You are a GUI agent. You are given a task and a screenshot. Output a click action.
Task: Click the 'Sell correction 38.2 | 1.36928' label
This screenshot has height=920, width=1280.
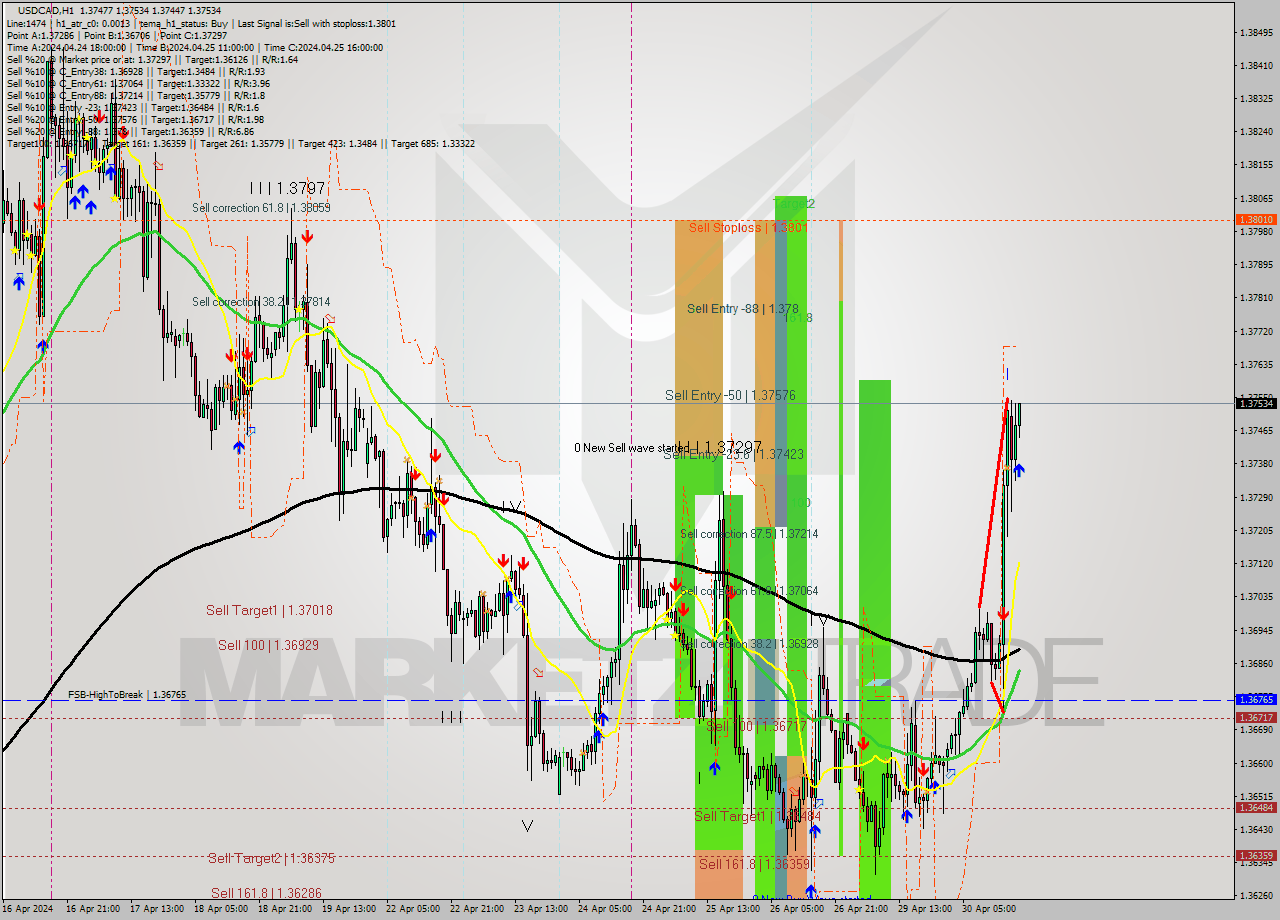pyautogui.click(x=749, y=644)
